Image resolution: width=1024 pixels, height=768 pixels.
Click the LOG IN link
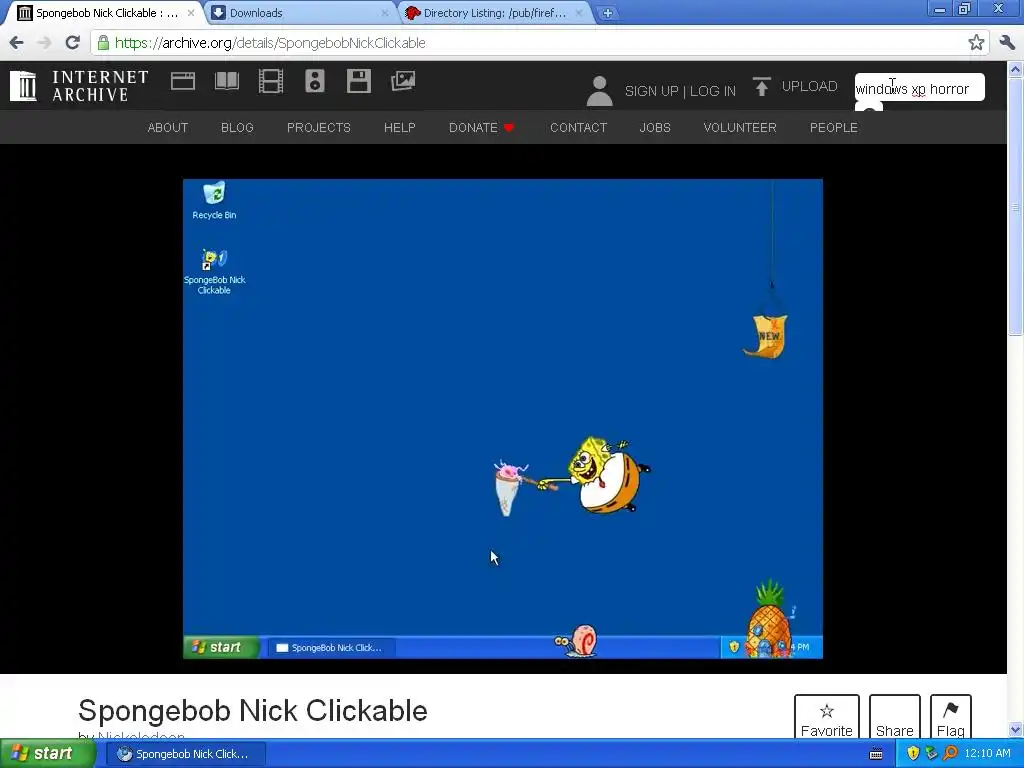(x=712, y=91)
